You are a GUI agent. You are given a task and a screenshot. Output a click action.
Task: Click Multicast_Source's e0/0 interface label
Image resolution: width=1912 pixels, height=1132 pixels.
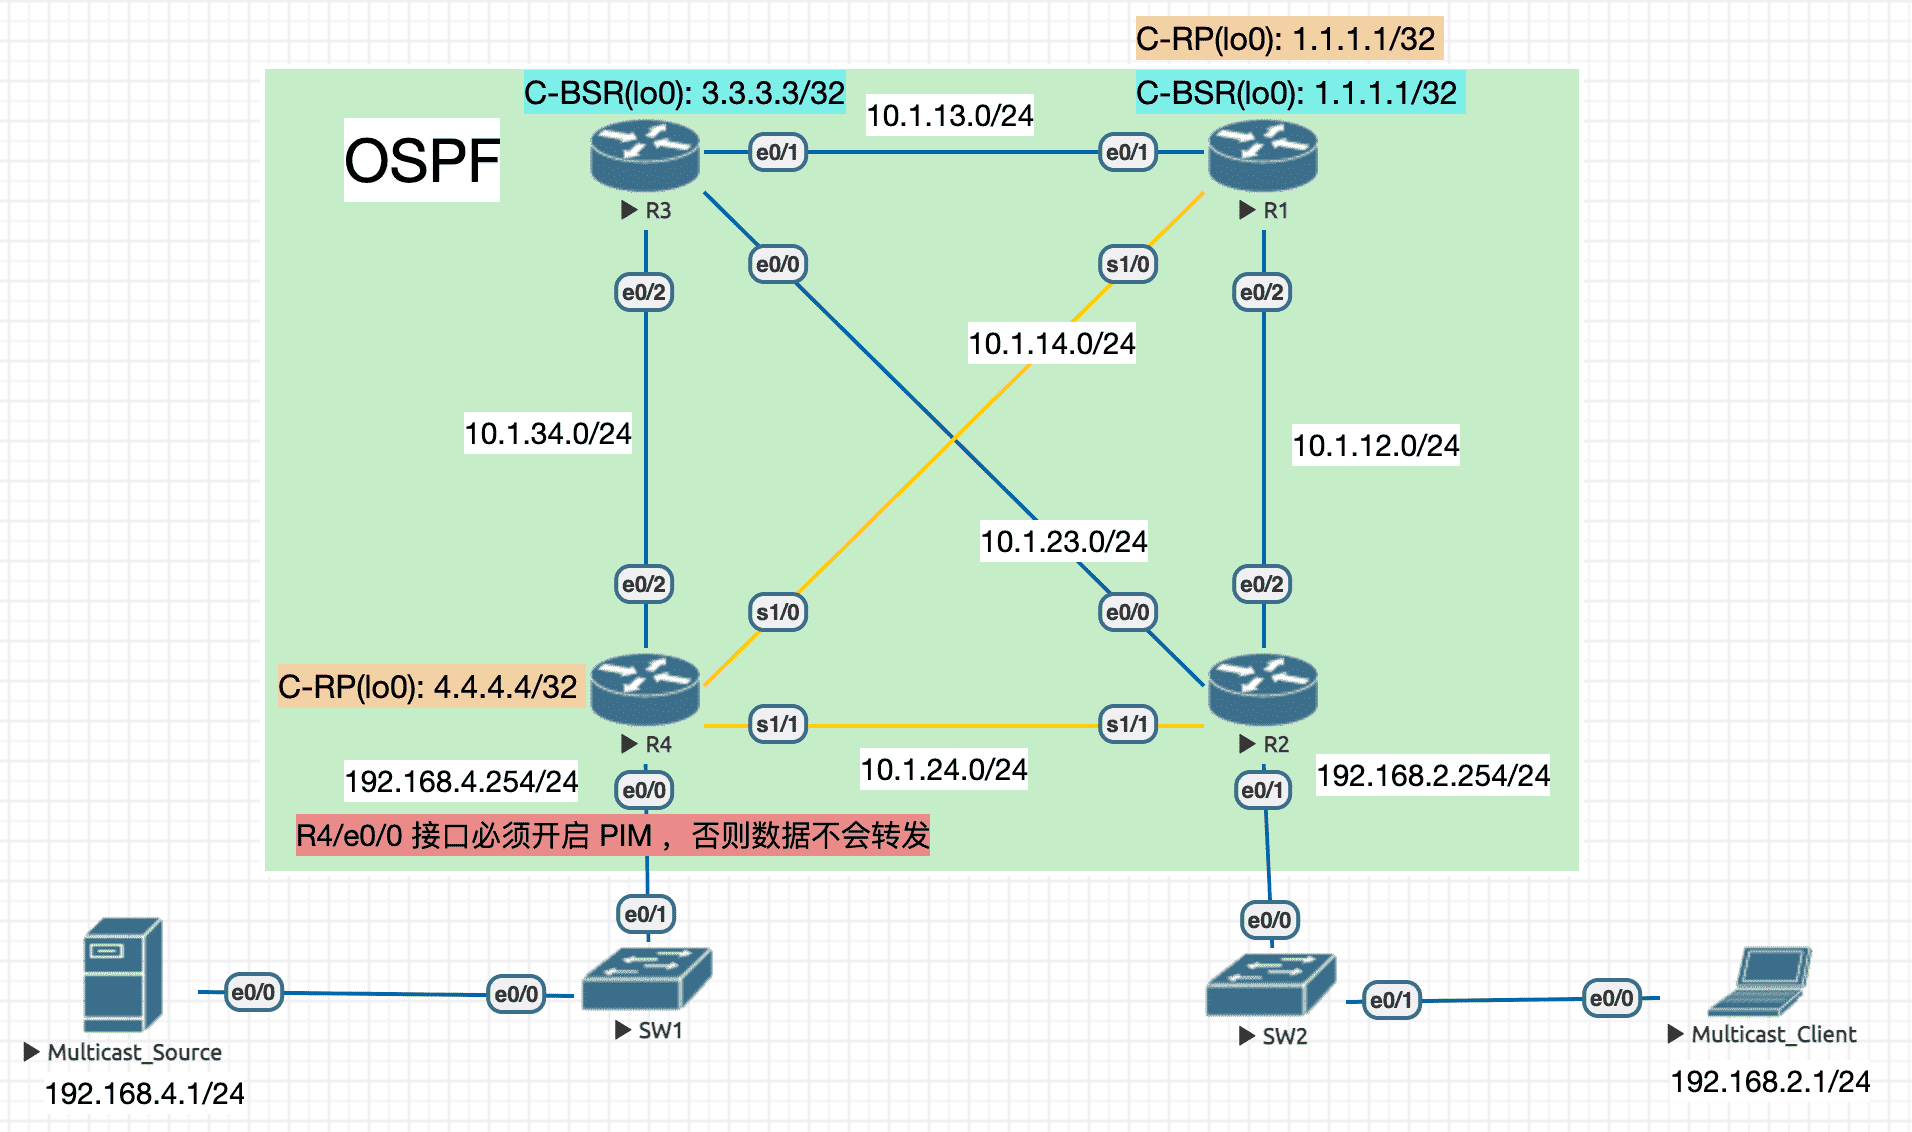253,992
